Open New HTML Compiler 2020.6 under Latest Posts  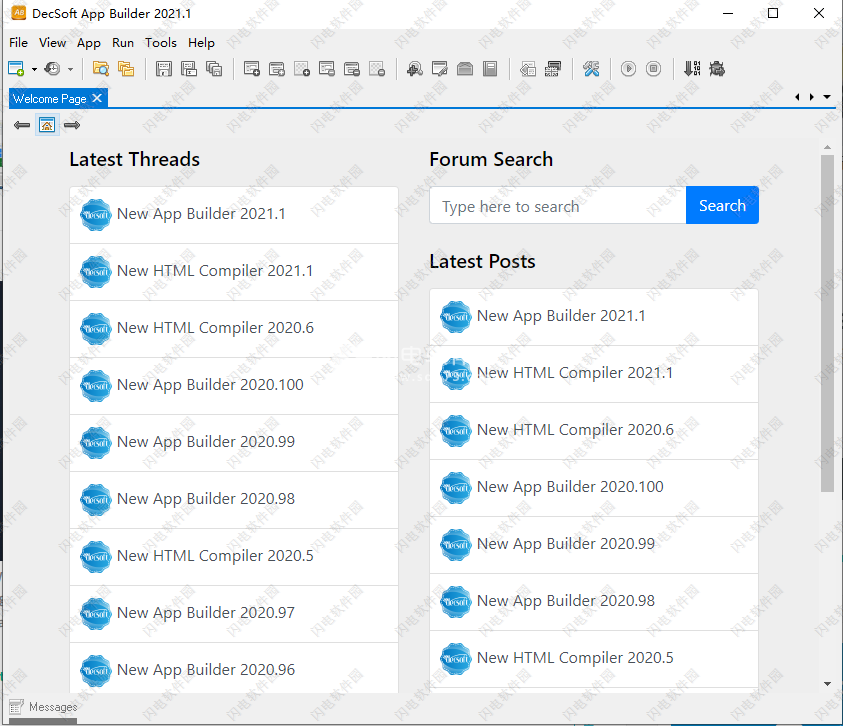(594, 431)
